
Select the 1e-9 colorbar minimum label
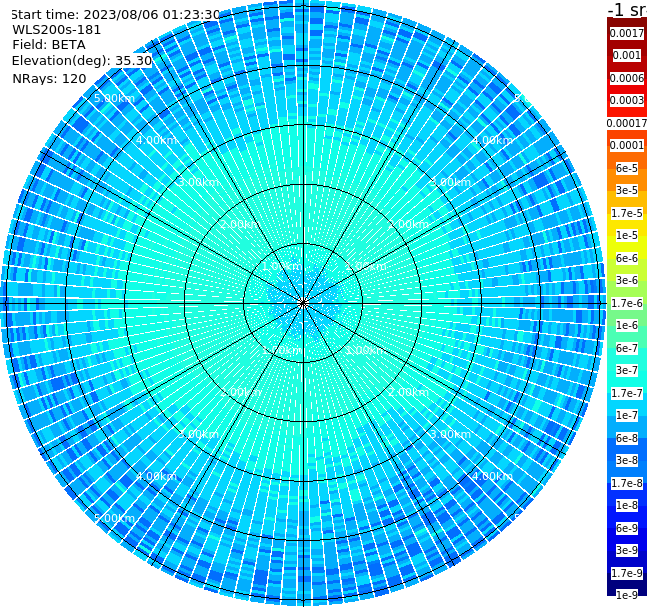pos(627,595)
